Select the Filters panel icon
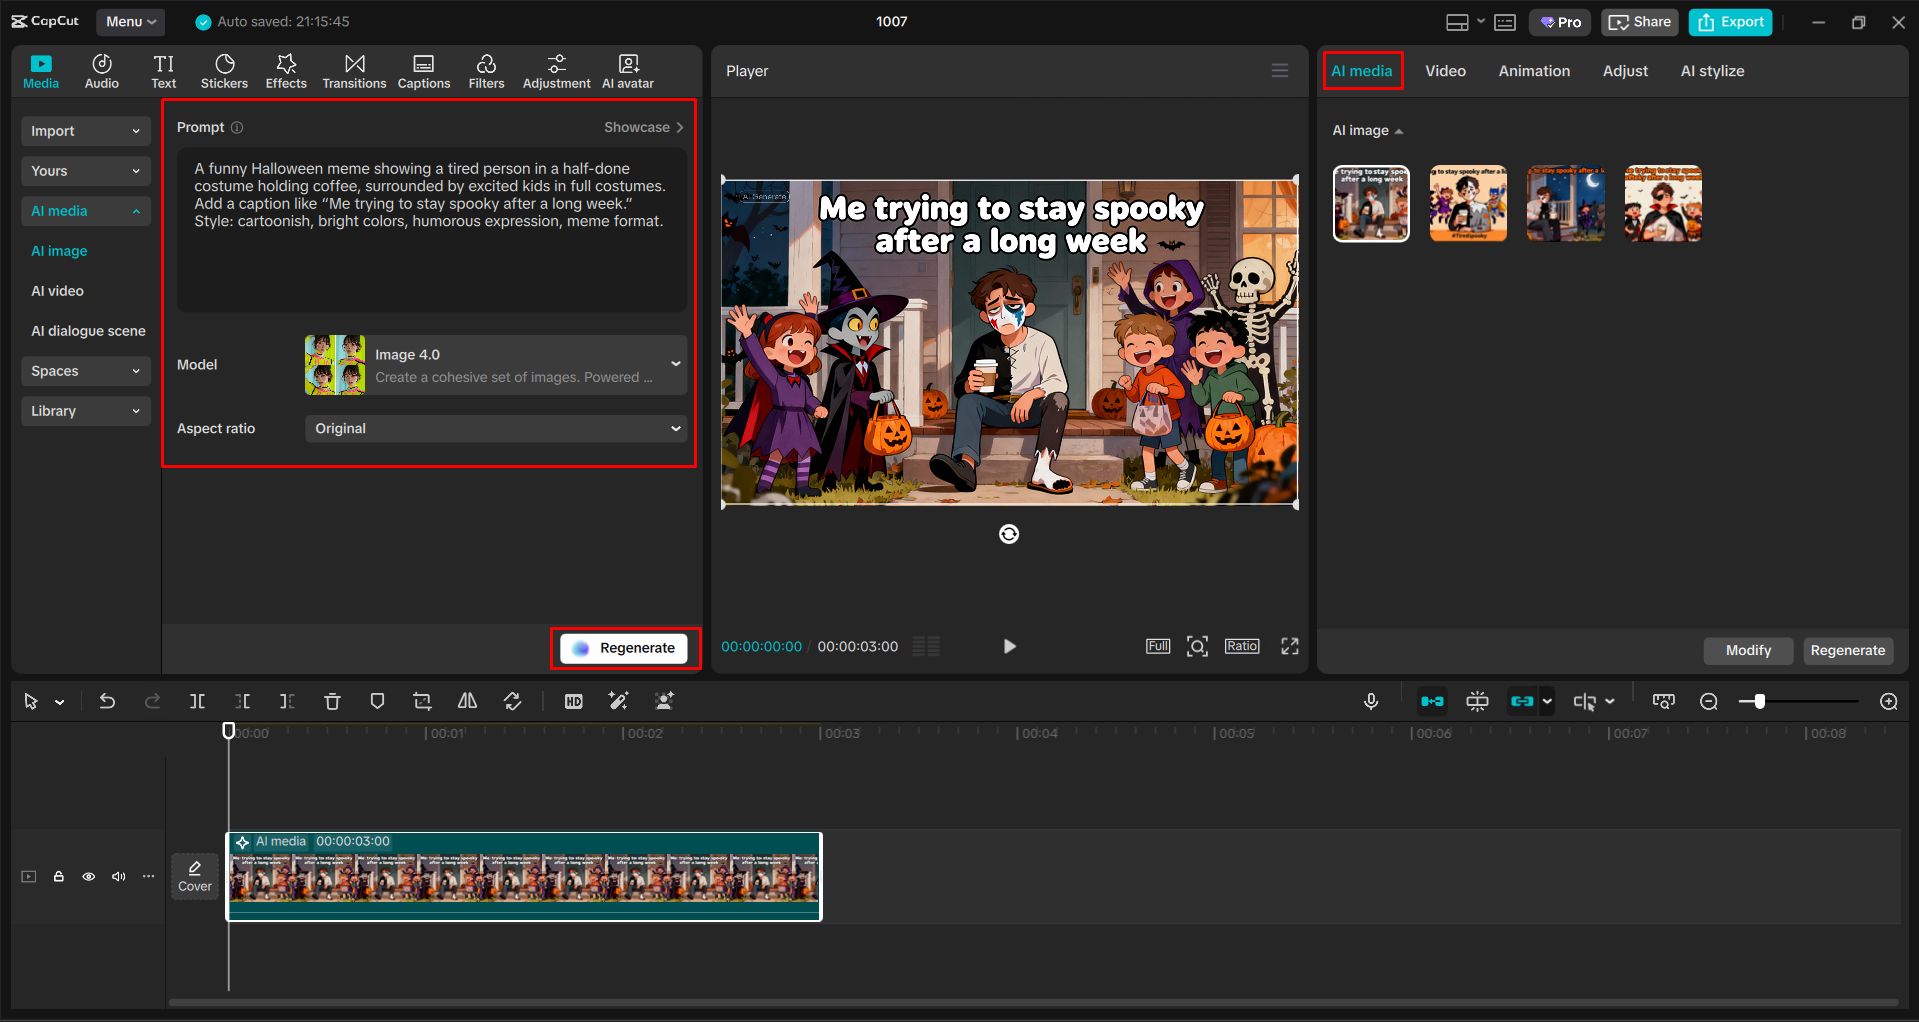 pos(486,70)
